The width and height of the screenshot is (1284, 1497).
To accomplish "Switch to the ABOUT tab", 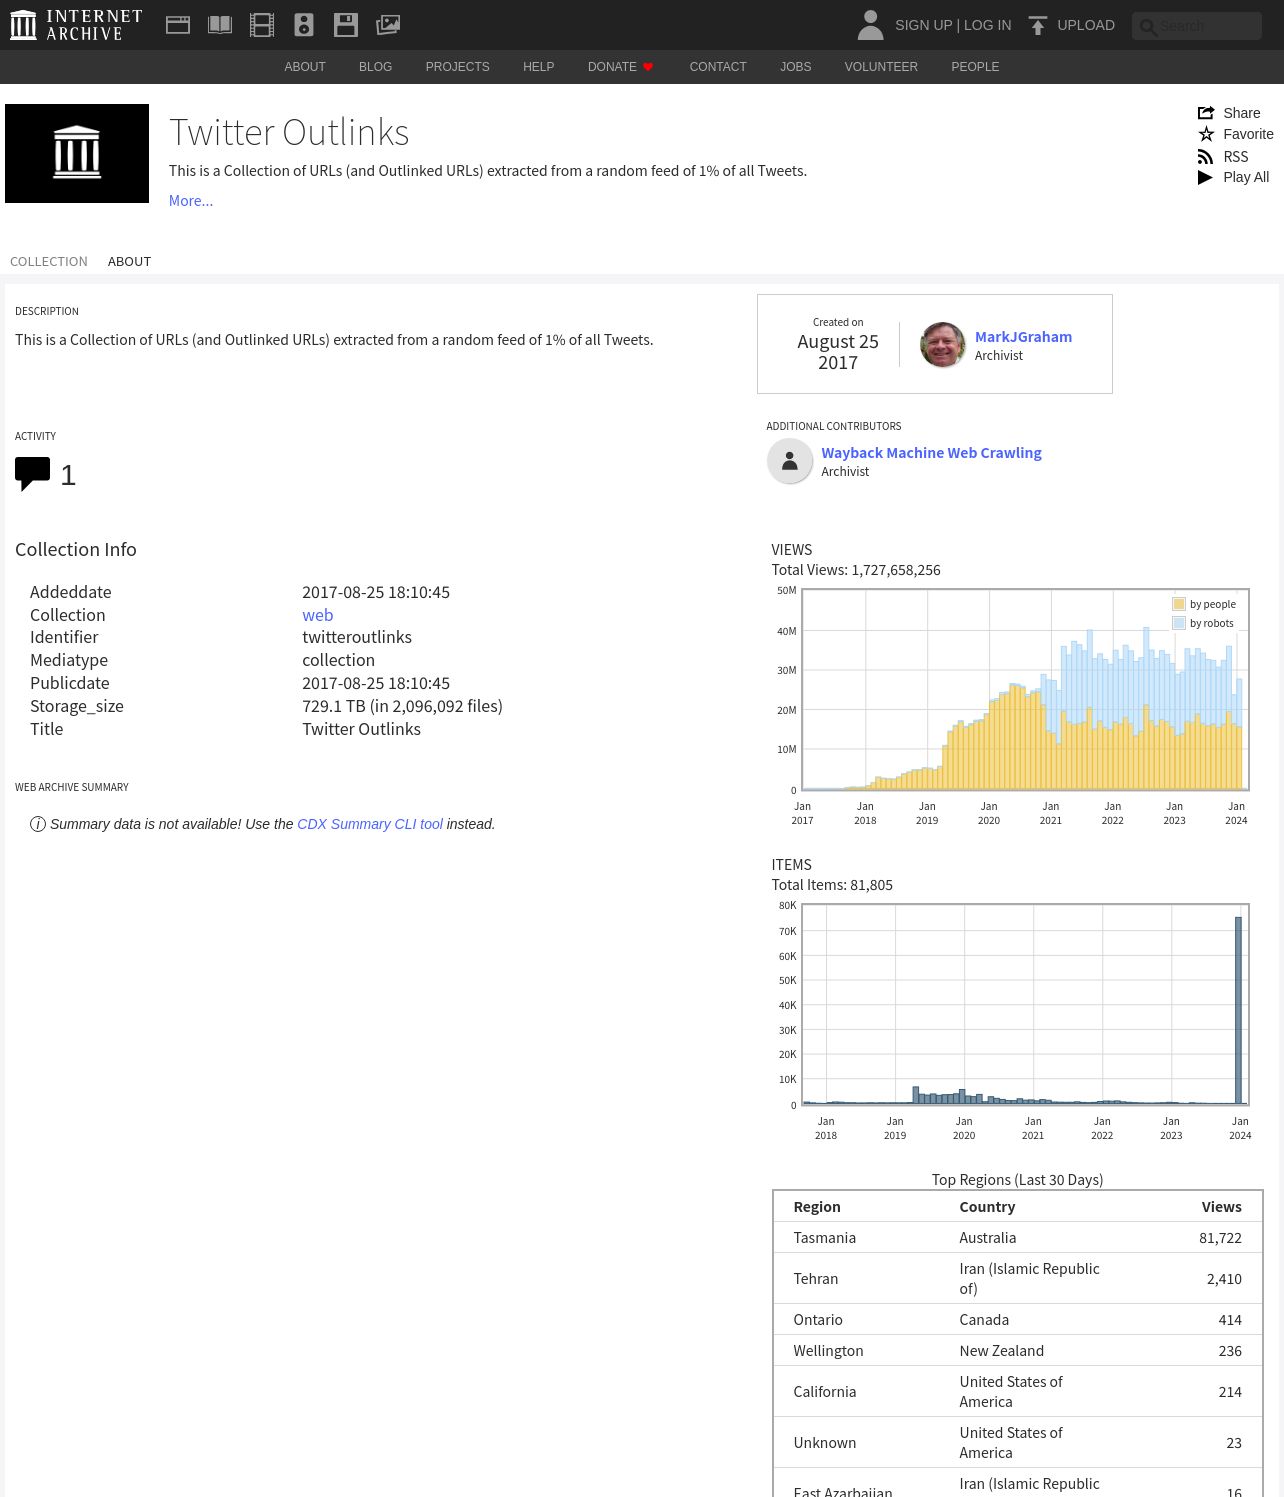I will point(130,262).
